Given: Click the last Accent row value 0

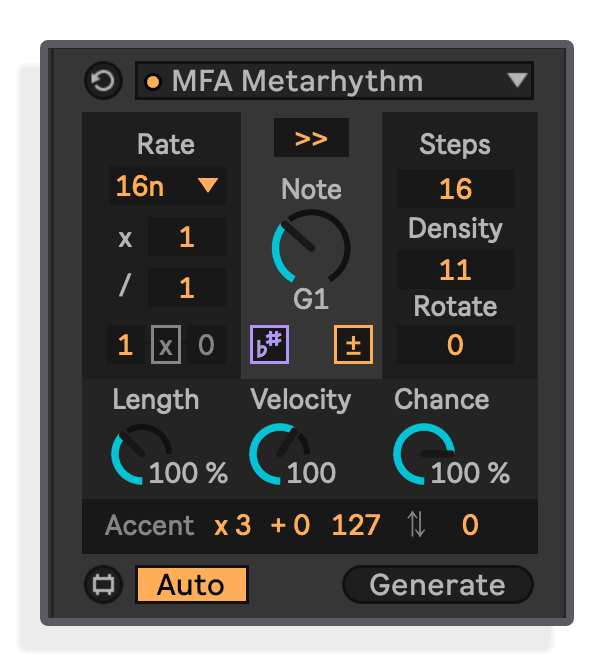Looking at the screenshot, I should [x=470, y=525].
